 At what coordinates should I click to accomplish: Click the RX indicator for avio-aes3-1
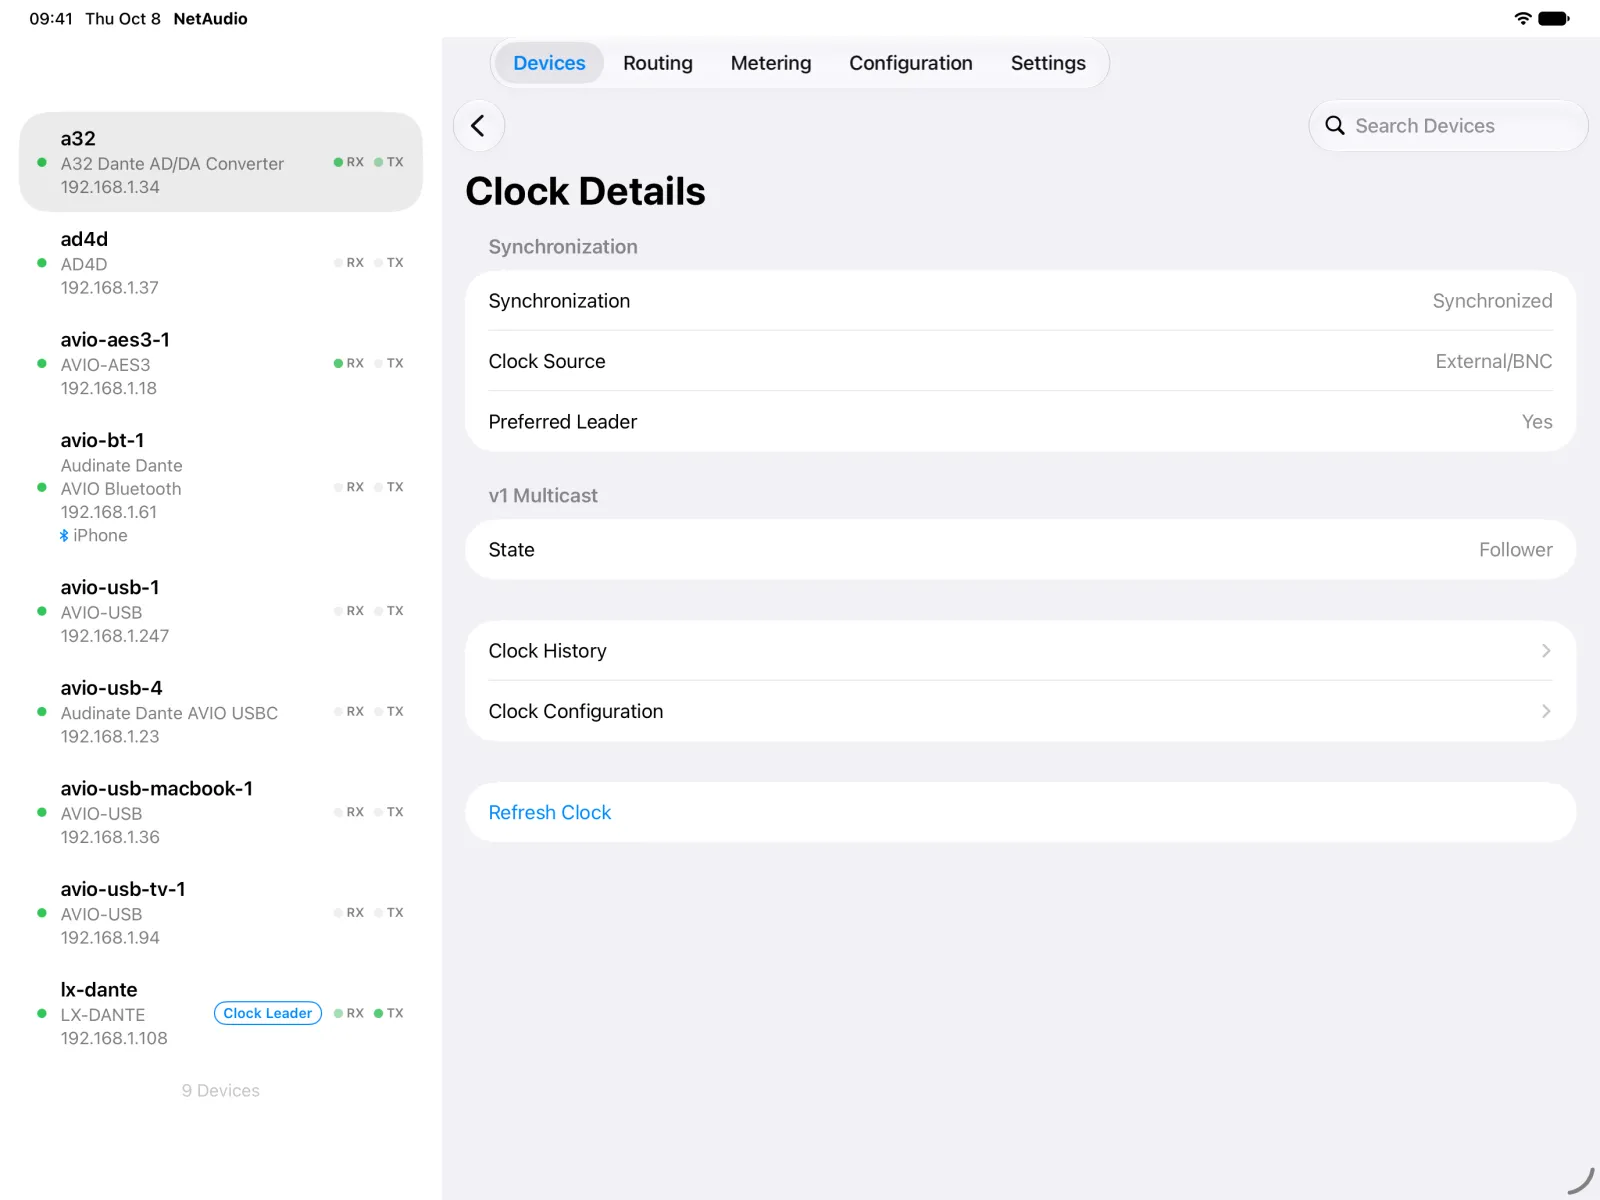pos(349,363)
